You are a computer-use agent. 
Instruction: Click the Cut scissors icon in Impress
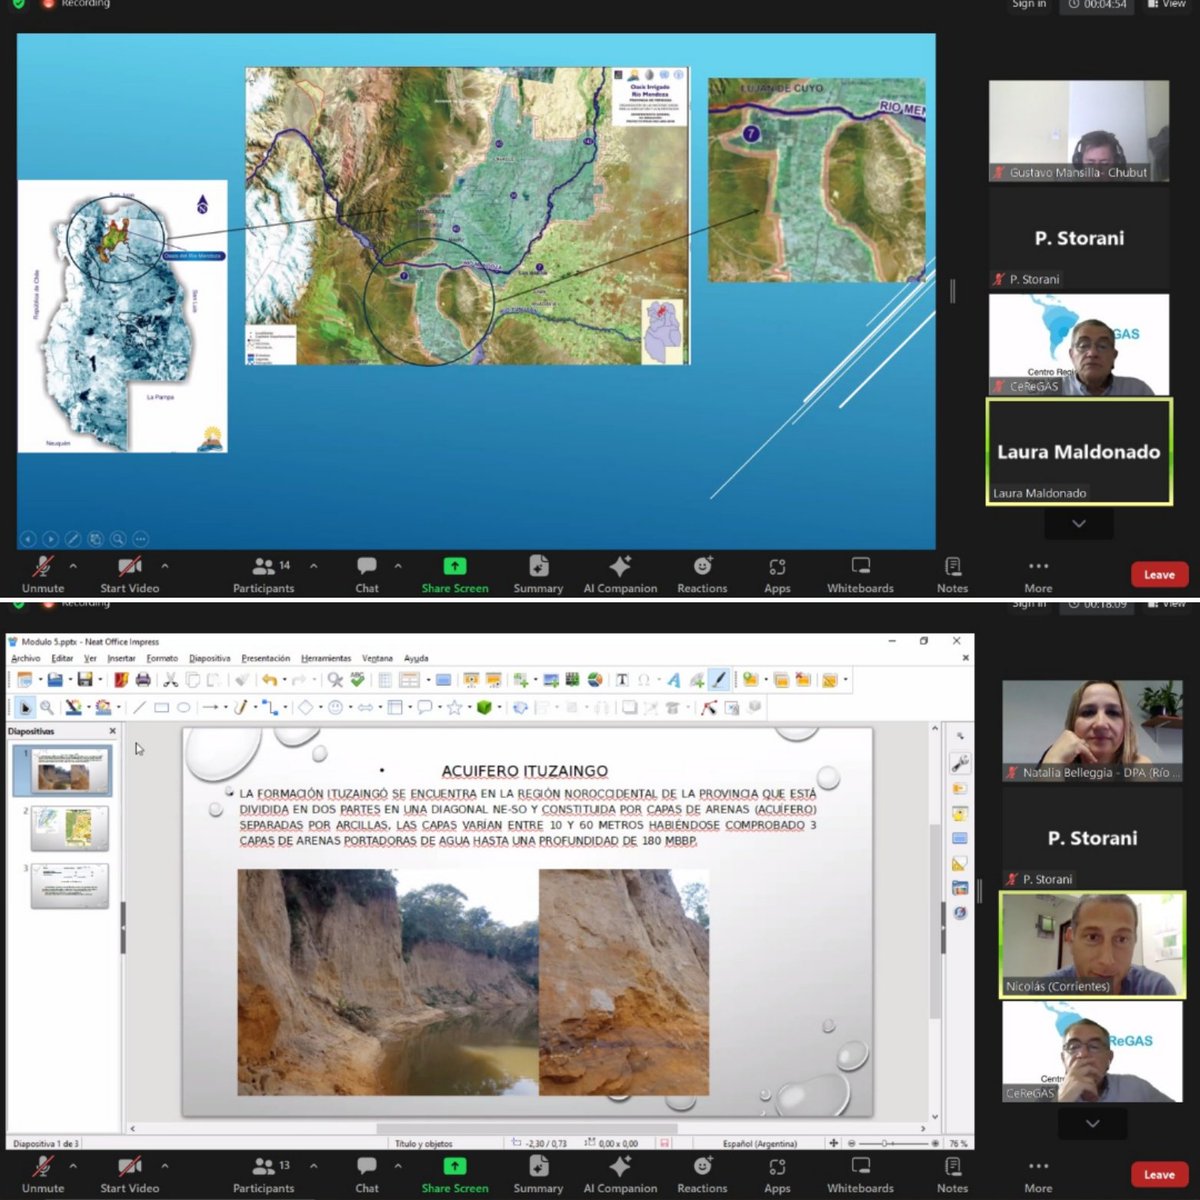pos(171,680)
